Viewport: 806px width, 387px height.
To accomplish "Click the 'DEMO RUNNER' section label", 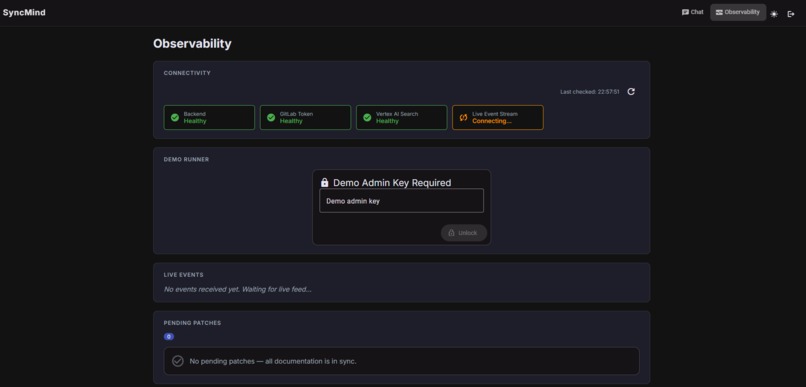I will click(186, 159).
